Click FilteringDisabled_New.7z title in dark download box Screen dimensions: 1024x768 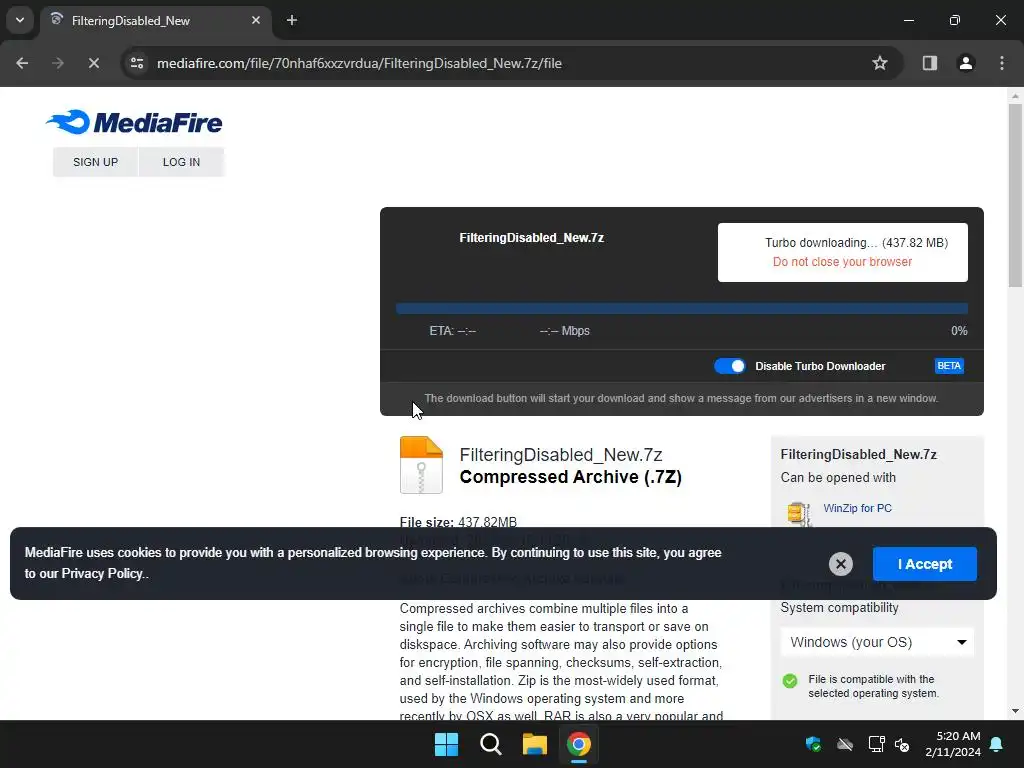pos(532,238)
